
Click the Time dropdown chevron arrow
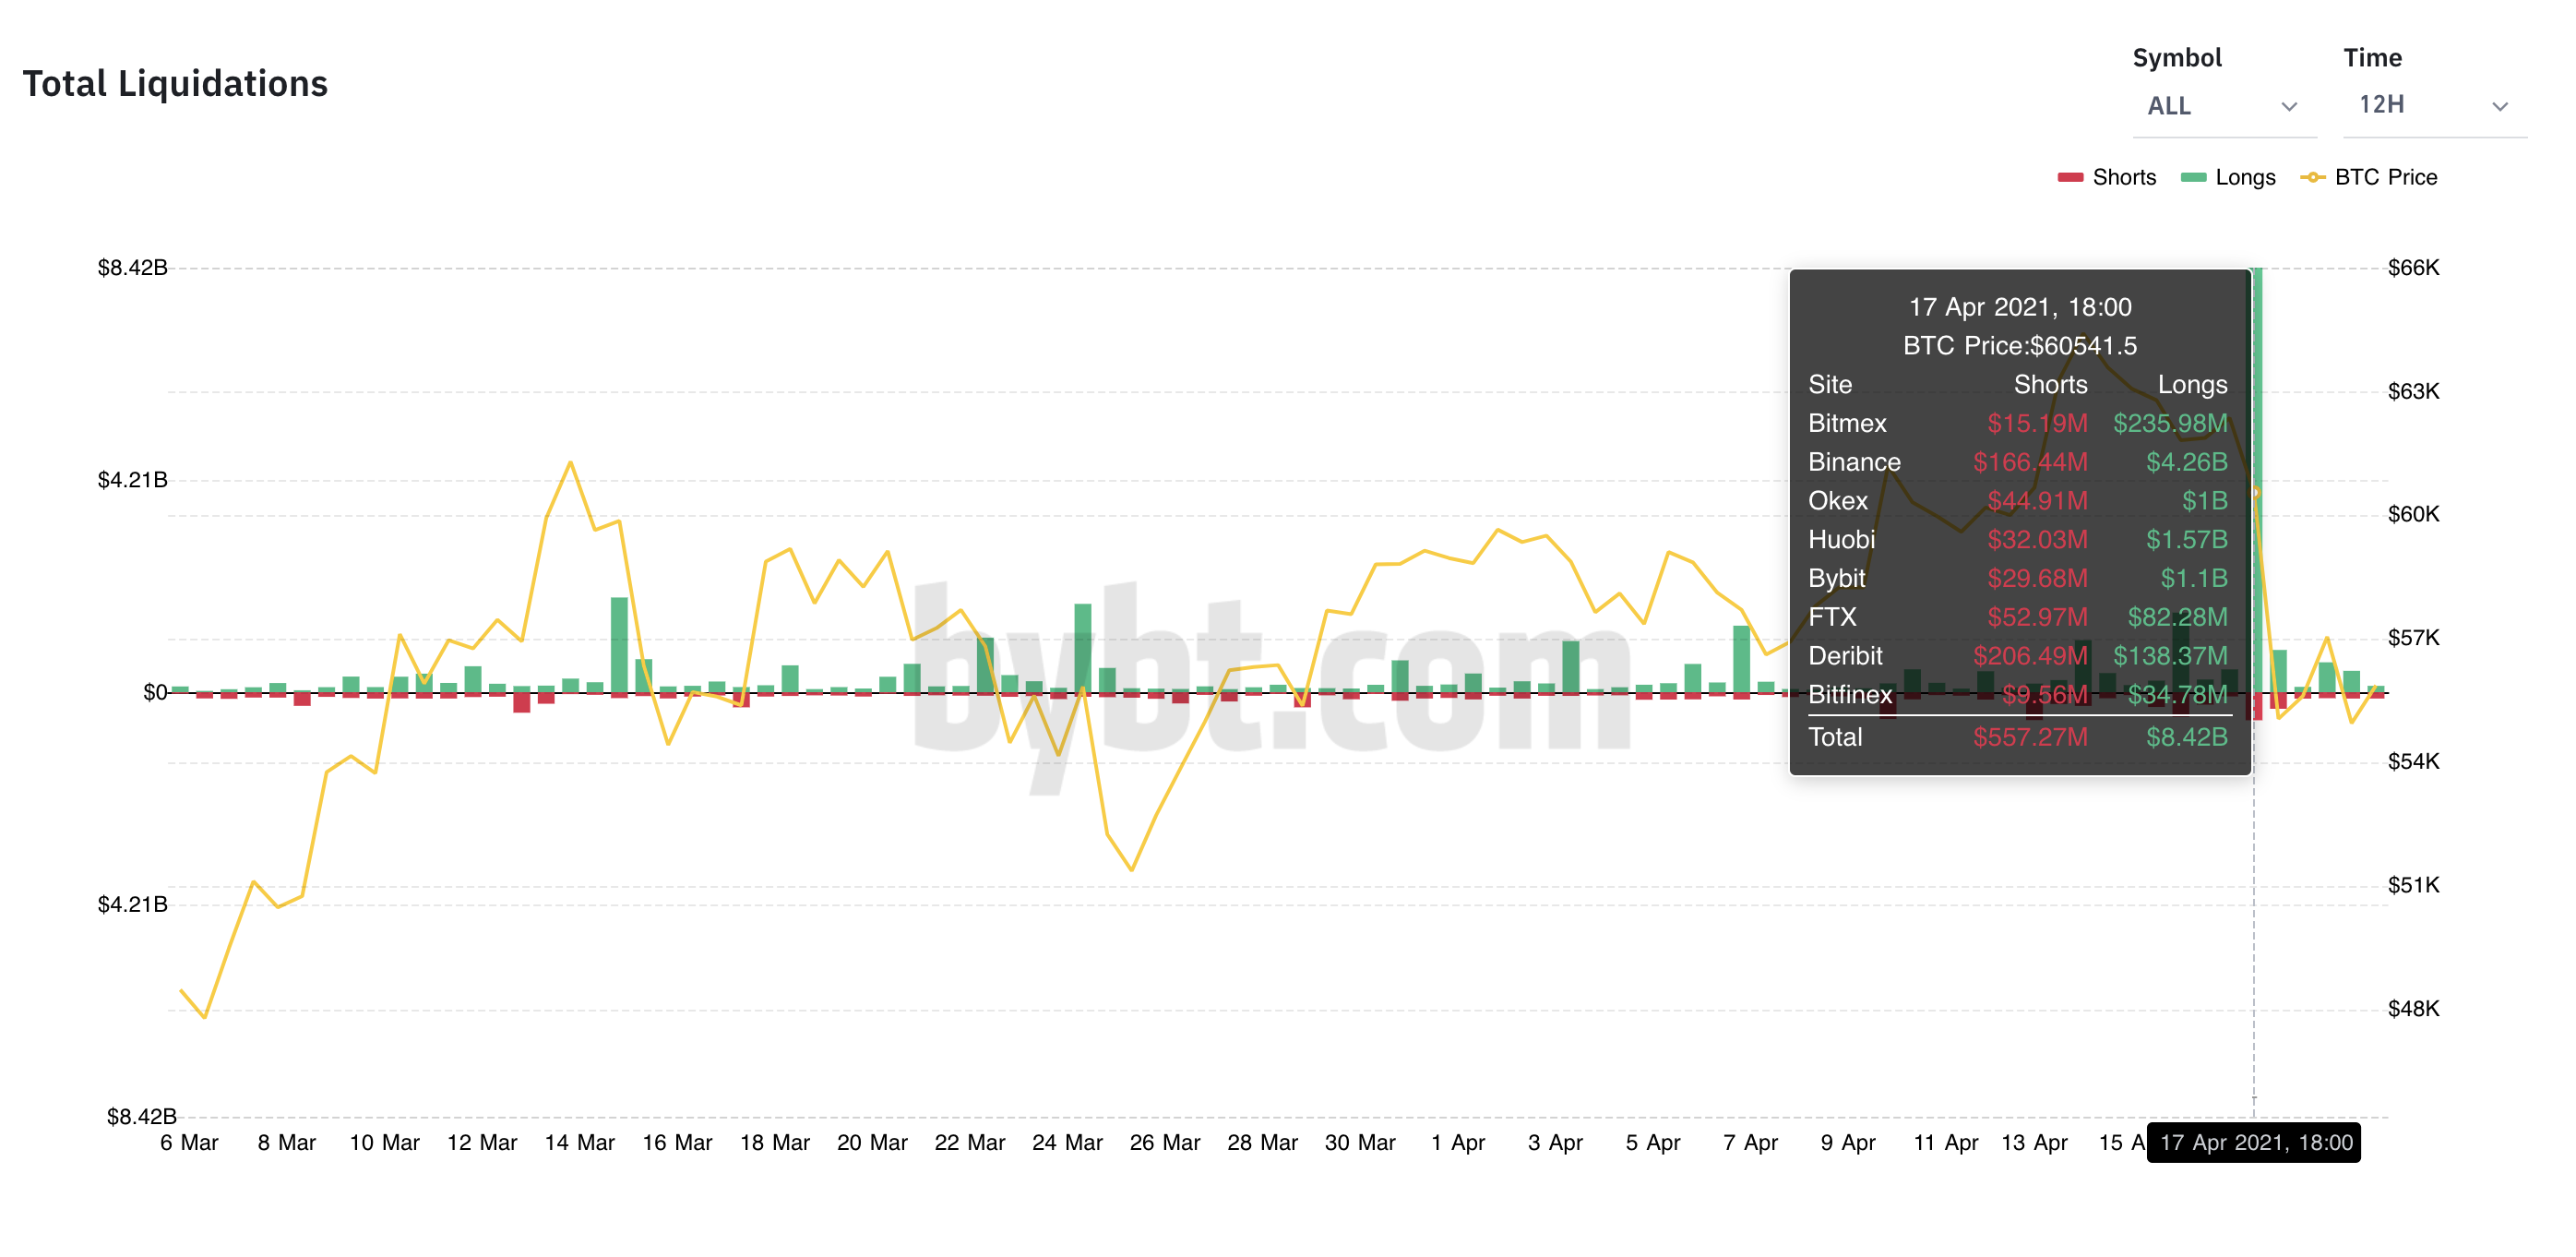(x=2499, y=106)
